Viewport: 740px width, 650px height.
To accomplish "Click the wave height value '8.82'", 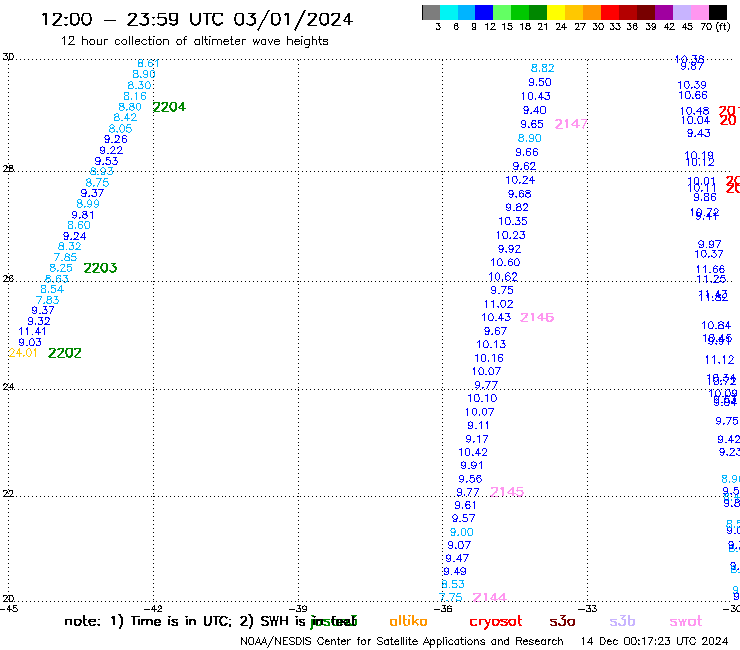I will point(542,68).
